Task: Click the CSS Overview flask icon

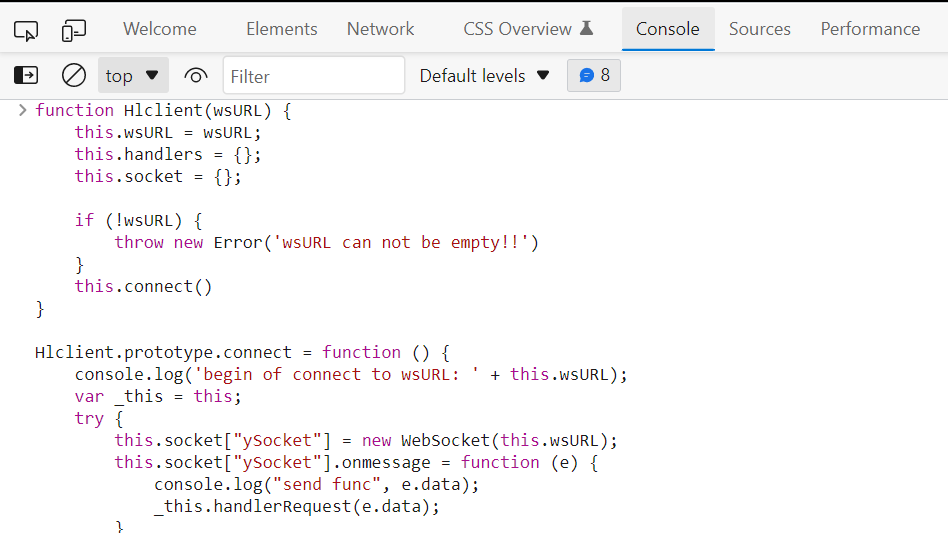Action: pyautogui.click(x=586, y=28)
